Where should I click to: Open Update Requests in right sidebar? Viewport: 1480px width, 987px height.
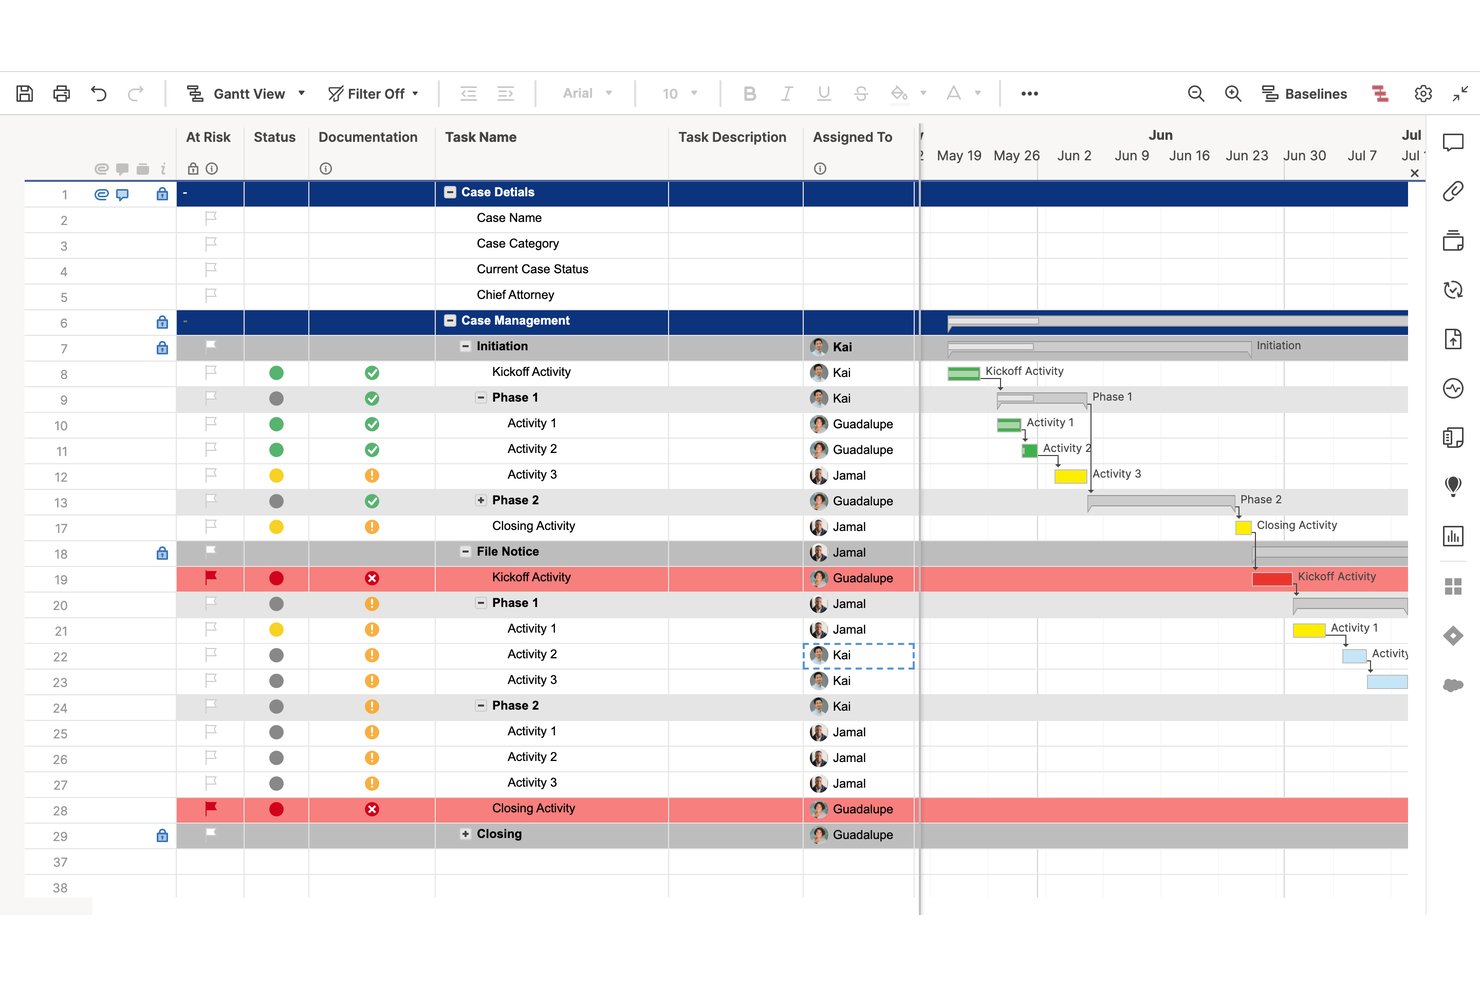[1453, 290]
